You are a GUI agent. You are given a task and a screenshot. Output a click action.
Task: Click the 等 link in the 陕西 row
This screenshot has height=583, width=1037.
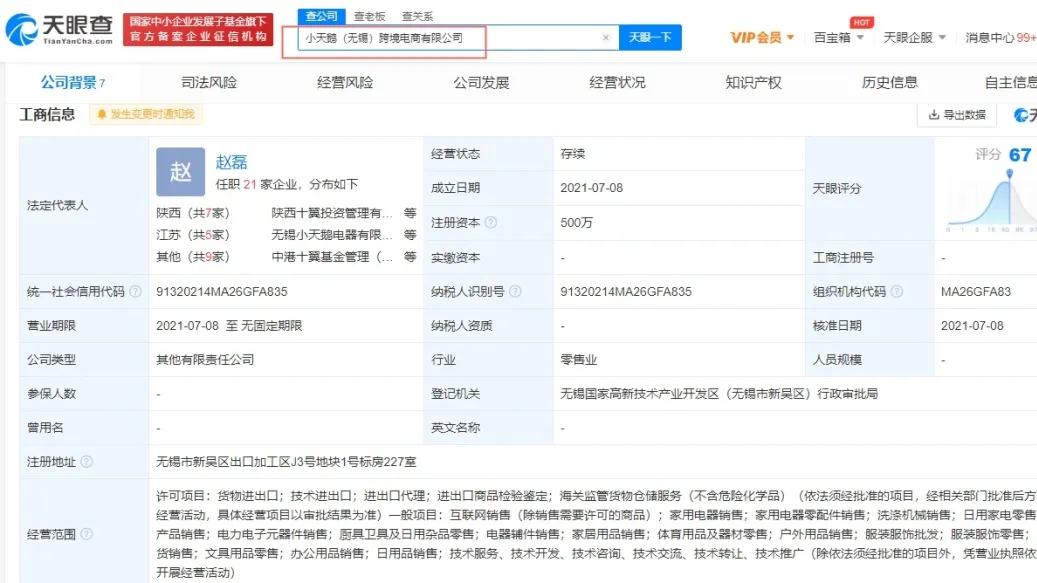pyautogui.click(x=410, y=213)
